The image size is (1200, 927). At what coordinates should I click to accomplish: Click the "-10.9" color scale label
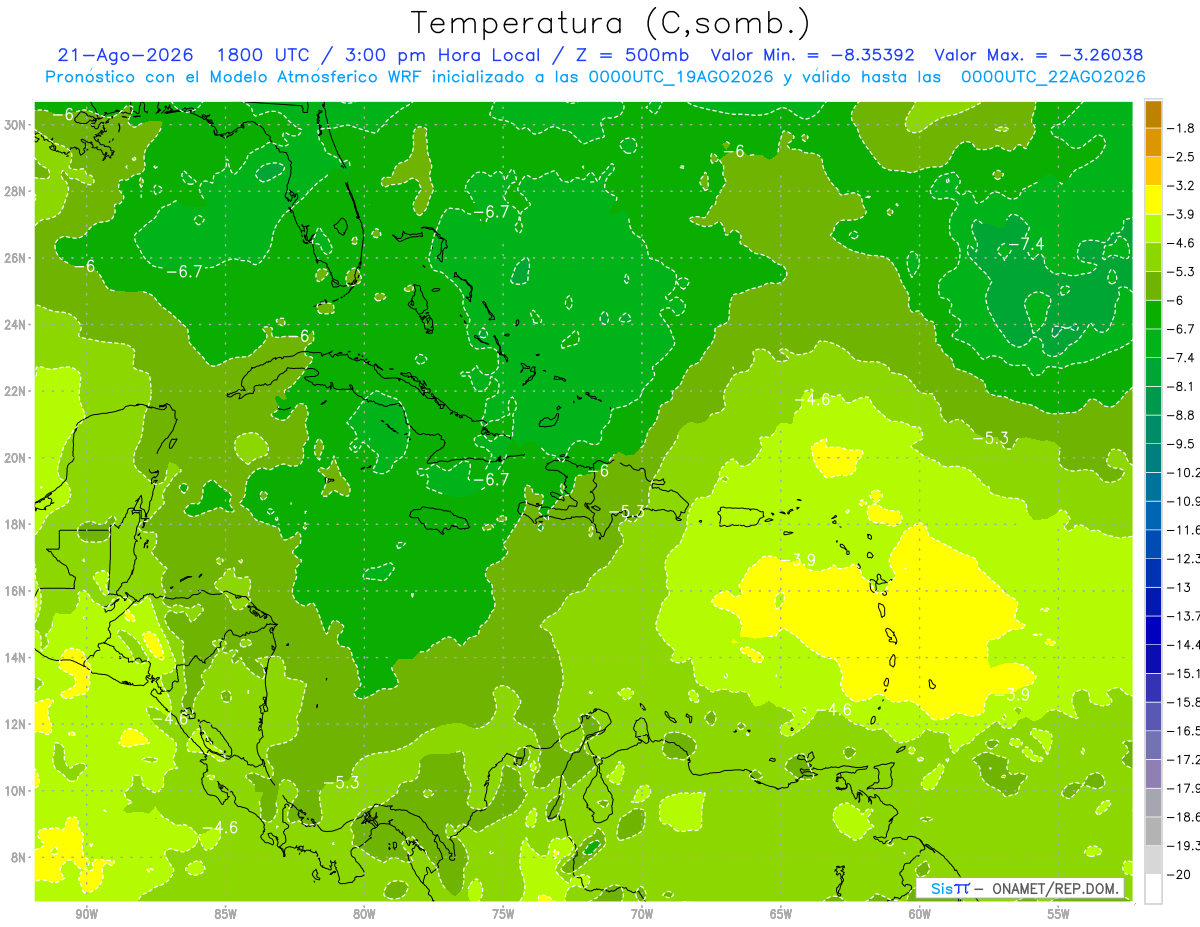coord(1183,501)
